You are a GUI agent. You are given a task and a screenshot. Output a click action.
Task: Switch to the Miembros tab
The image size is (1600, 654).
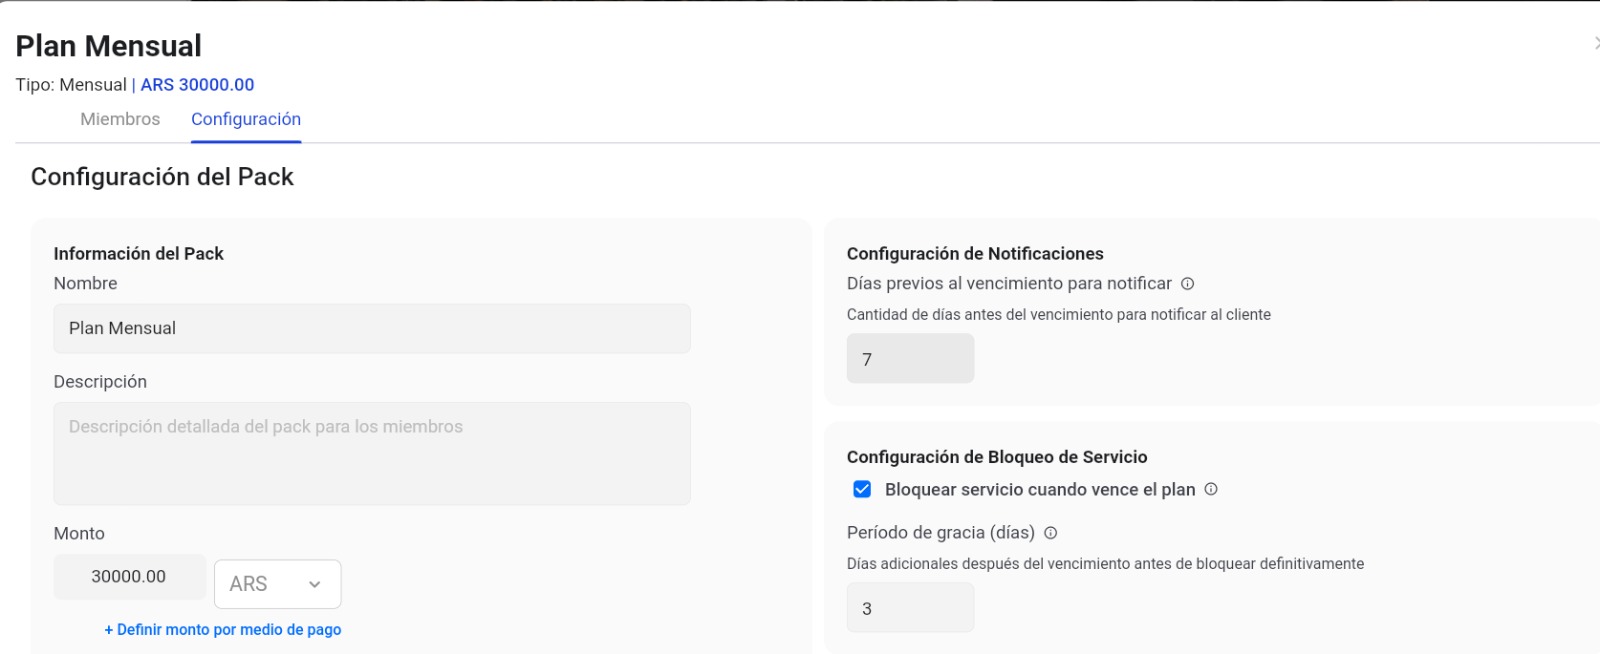(120, 119)
